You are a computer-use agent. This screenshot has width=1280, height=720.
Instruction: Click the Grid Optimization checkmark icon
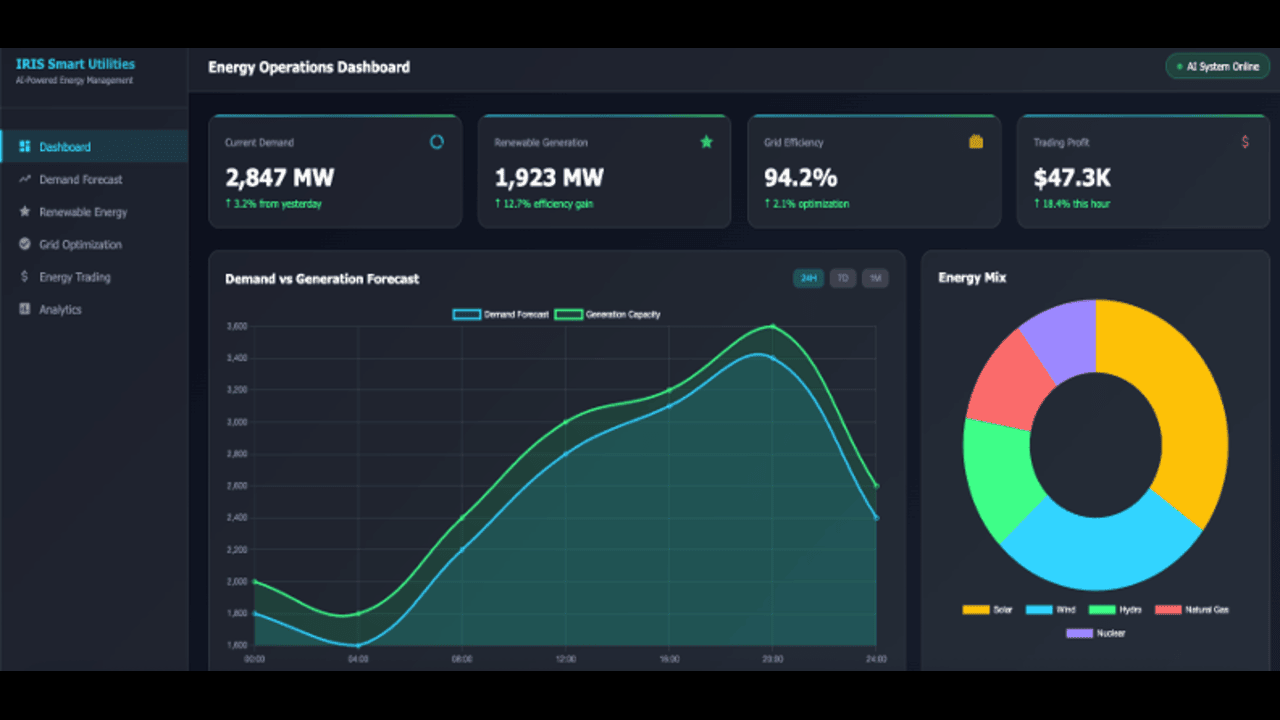(x=25, y=244)
